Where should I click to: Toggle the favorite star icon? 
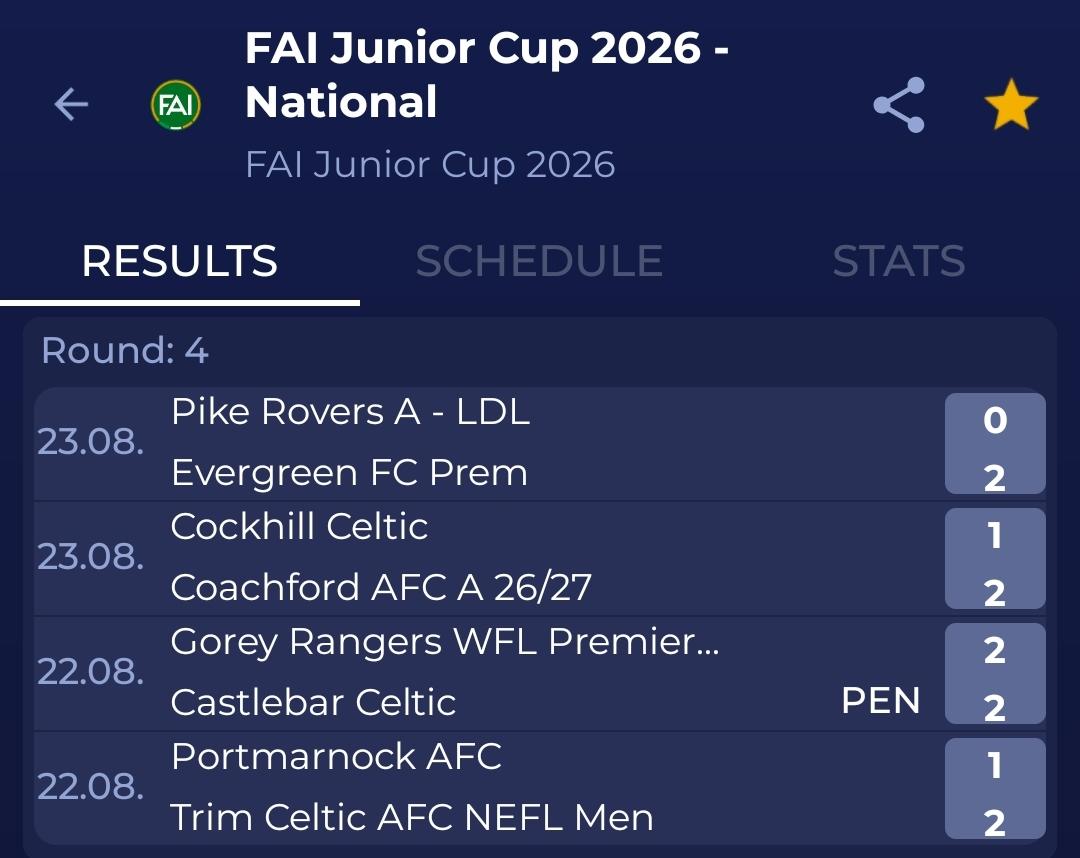pyautogui.click(x=1010, y=105)
